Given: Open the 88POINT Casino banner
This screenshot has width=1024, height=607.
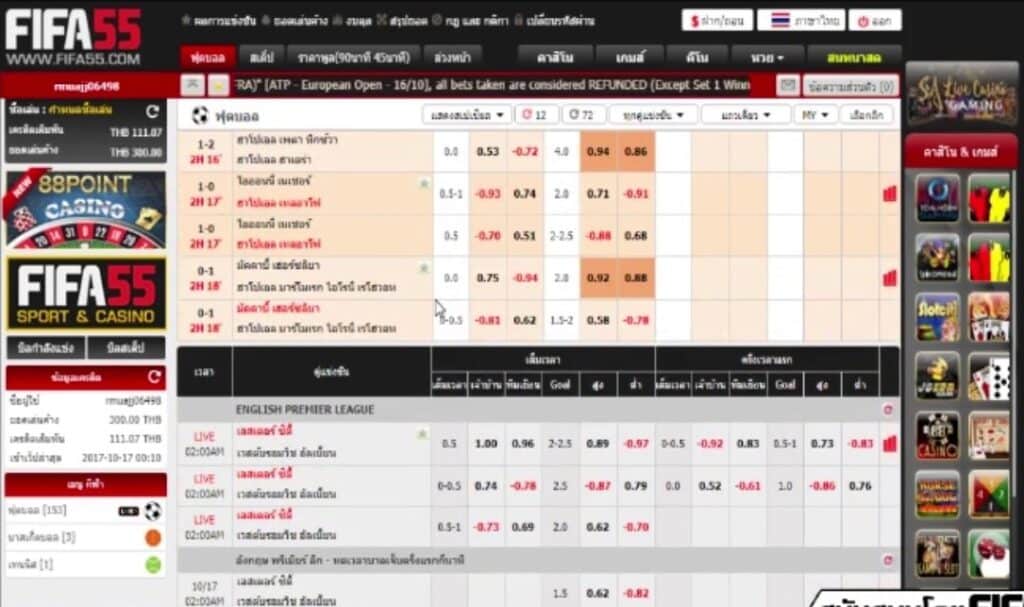Looking at the screenshot, I should [x=86, y=209].
